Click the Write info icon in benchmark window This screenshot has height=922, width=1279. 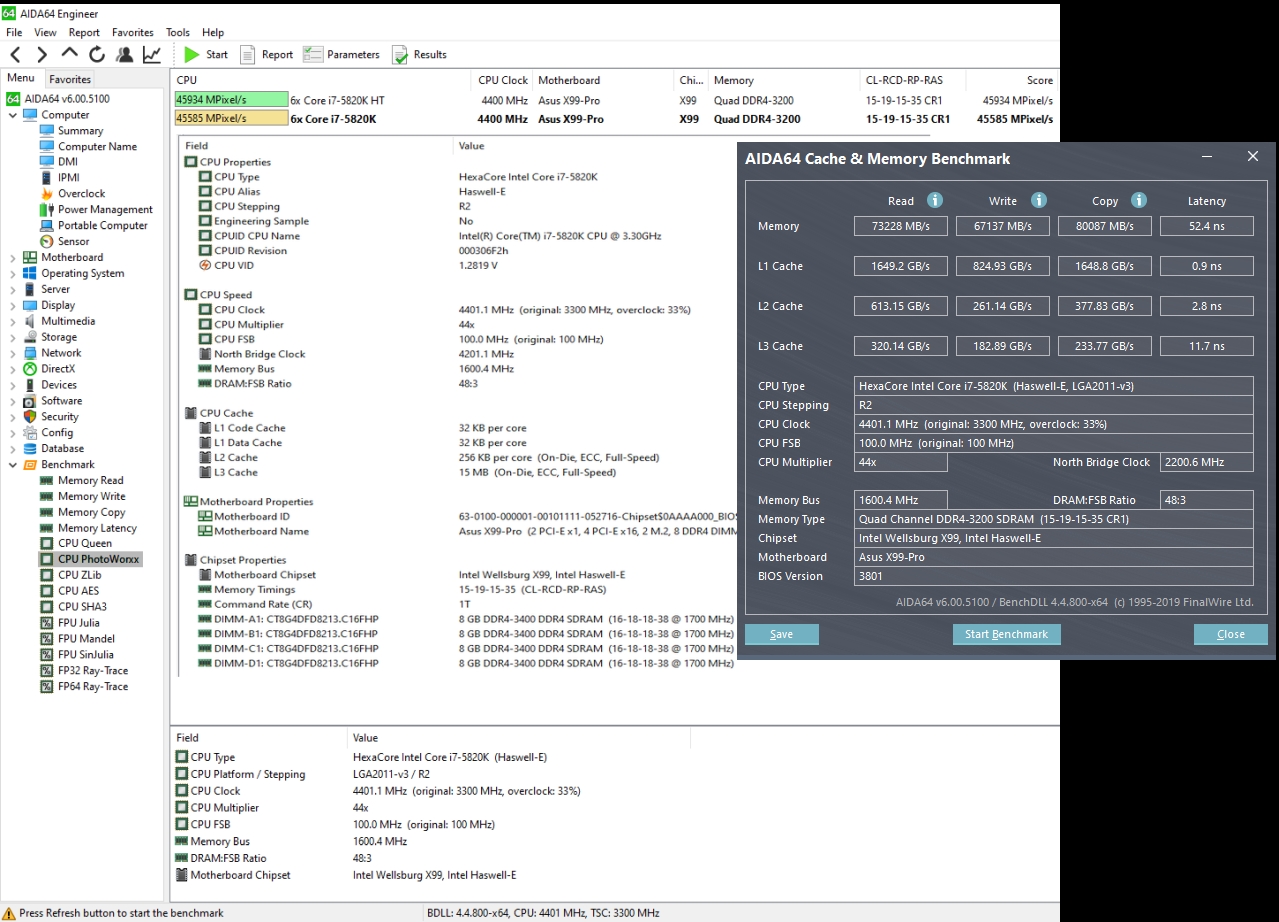[x=1039, y=200]
